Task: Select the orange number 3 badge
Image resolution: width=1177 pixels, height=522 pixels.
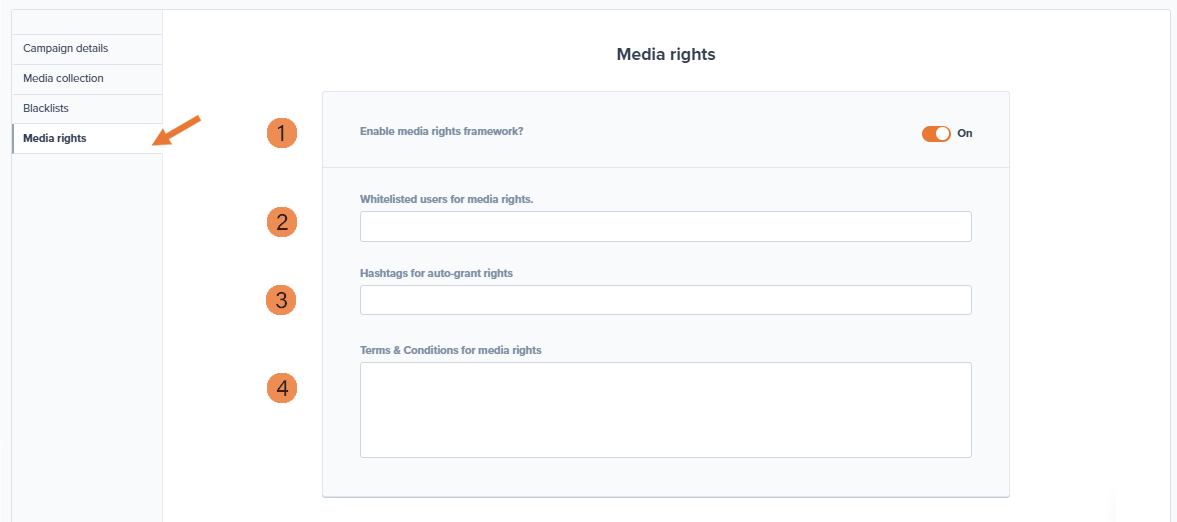Action: coord(282,300)
